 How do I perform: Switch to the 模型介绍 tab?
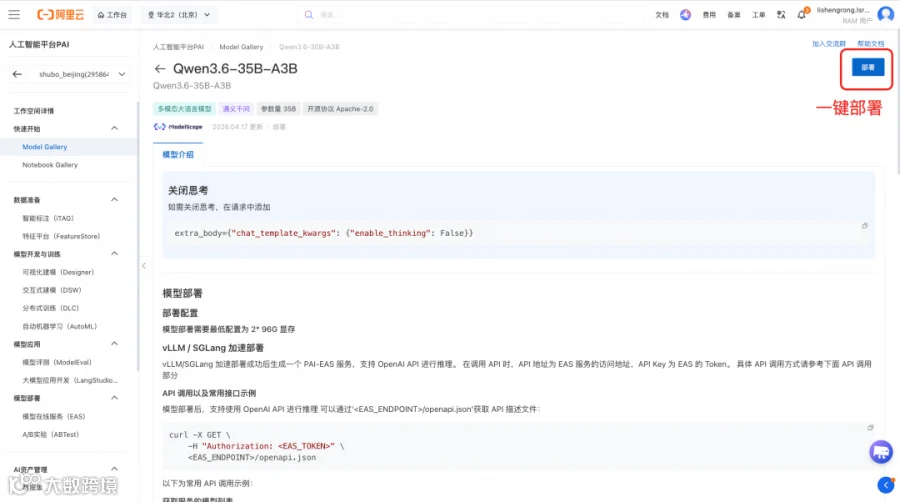click(x=178, y=154)
